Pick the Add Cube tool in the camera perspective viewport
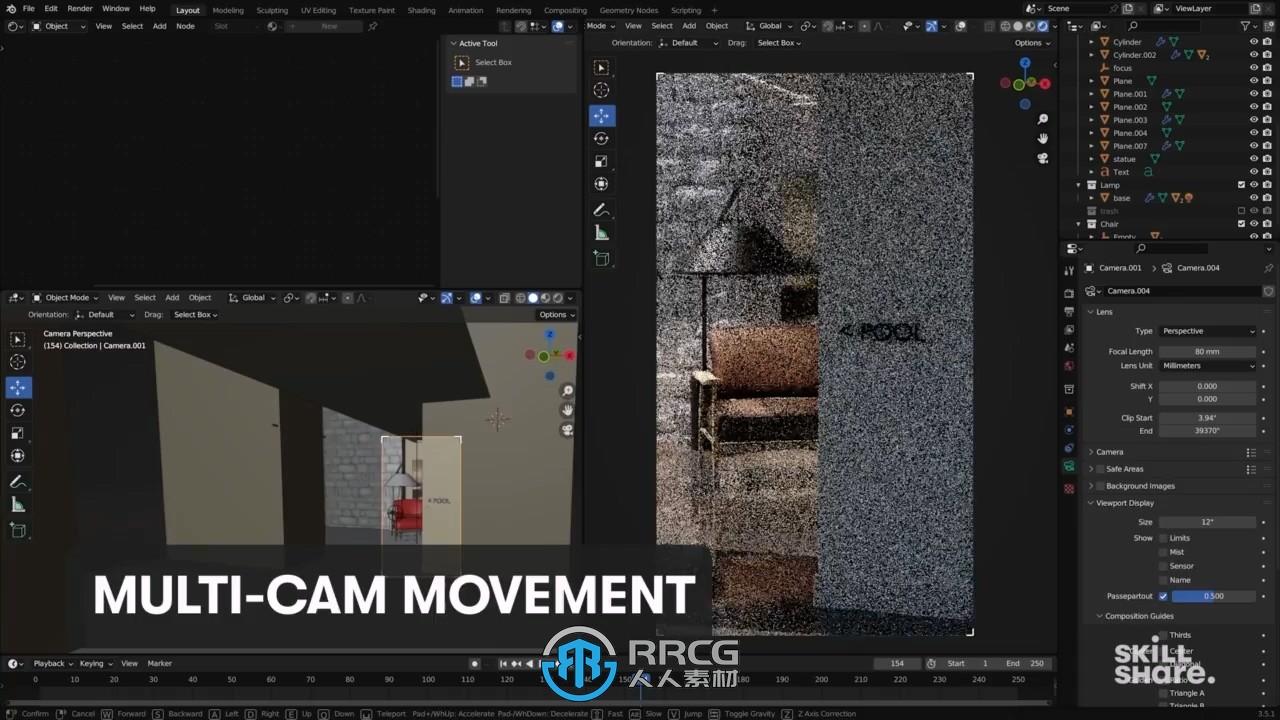1280x720 pixels. pyautogui.click(x=18, y=530)
